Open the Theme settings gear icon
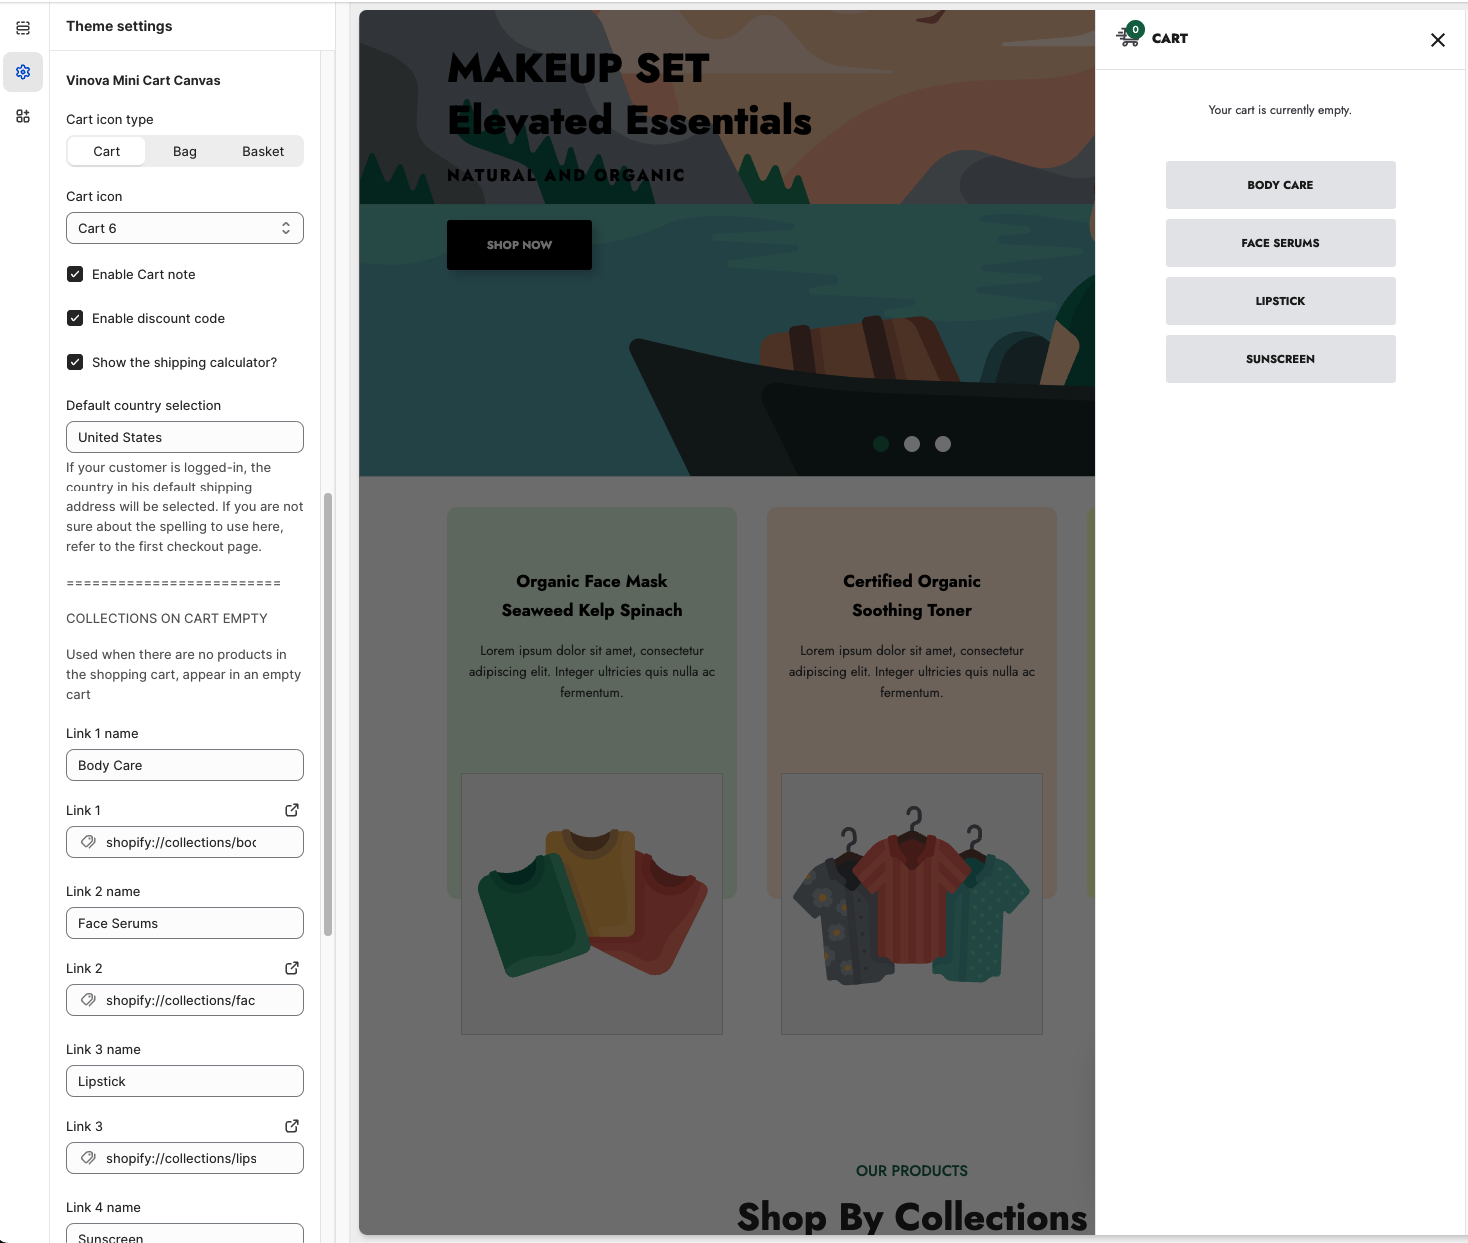This screenshot has height=1243, width=1468. tap(23, 72)
